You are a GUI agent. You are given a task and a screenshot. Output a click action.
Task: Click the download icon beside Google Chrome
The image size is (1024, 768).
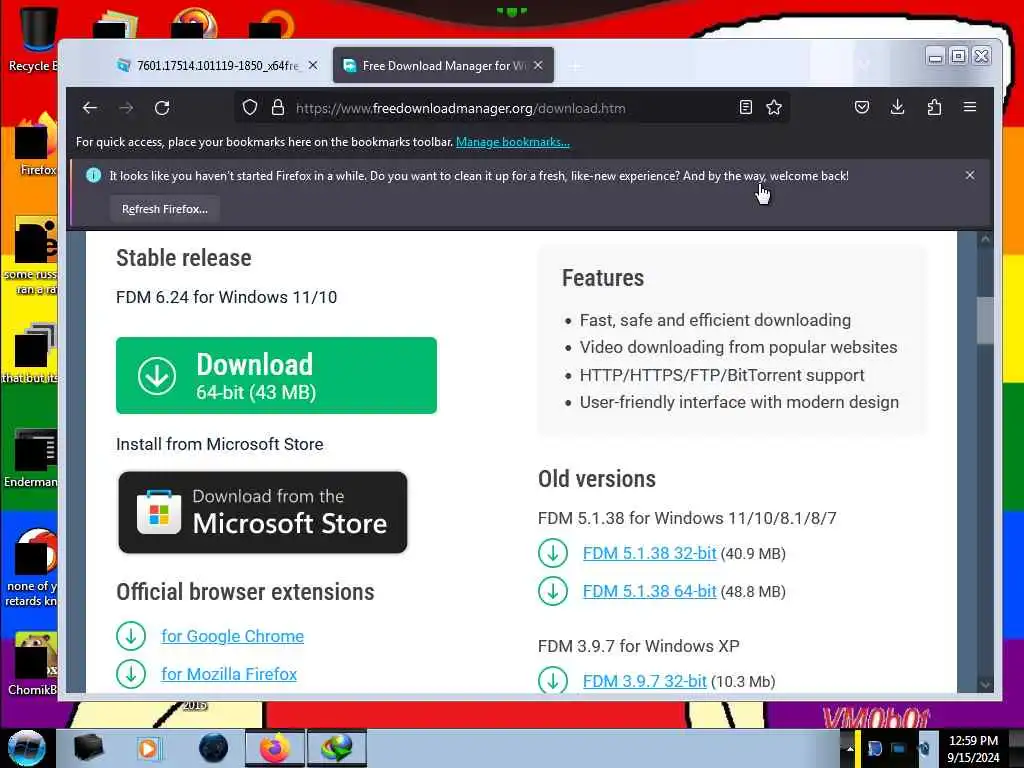point(131,636)
